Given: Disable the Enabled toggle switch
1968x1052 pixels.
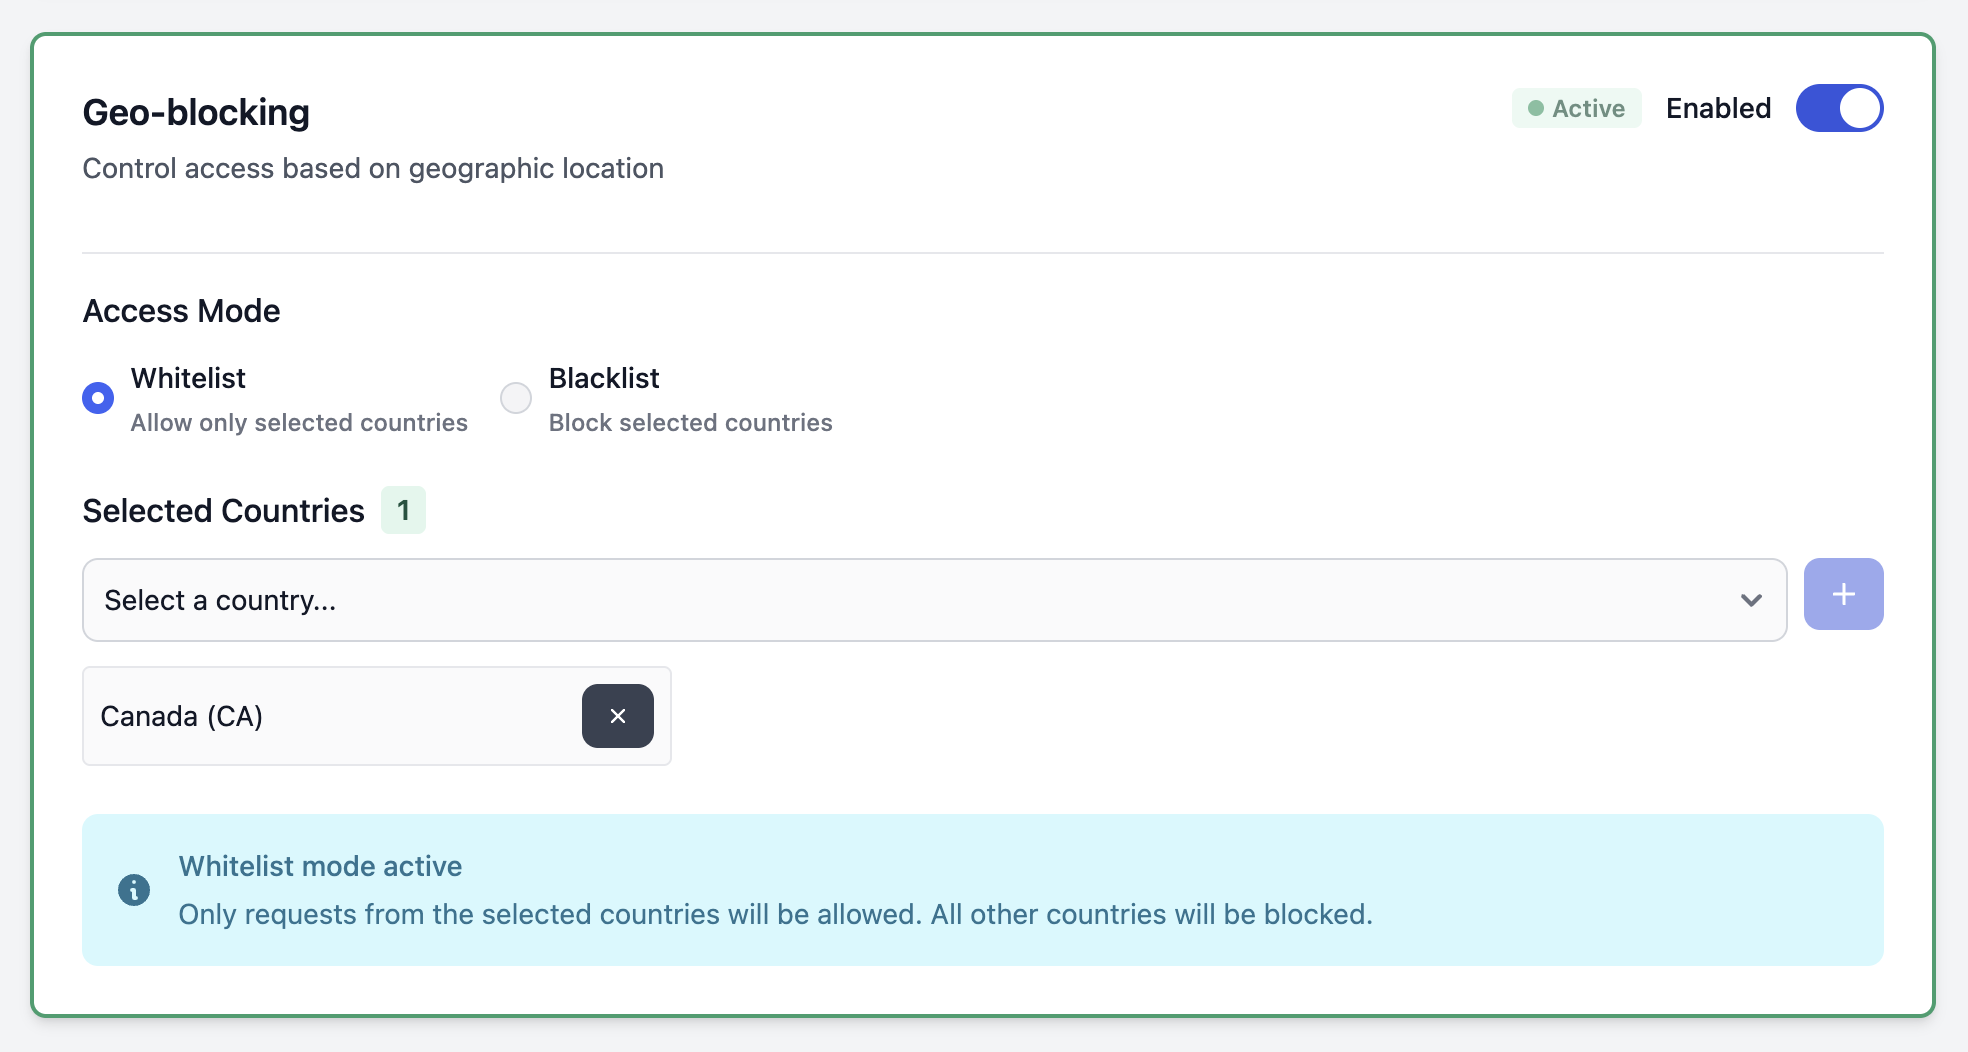Looking at the screenshot, I should 1839,108.
